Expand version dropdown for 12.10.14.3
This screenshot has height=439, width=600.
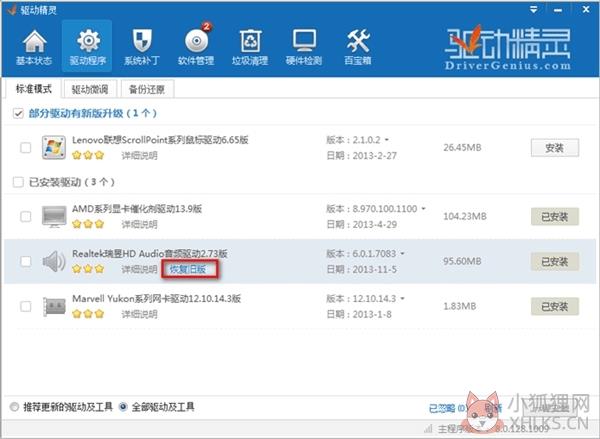click(402, 298)
